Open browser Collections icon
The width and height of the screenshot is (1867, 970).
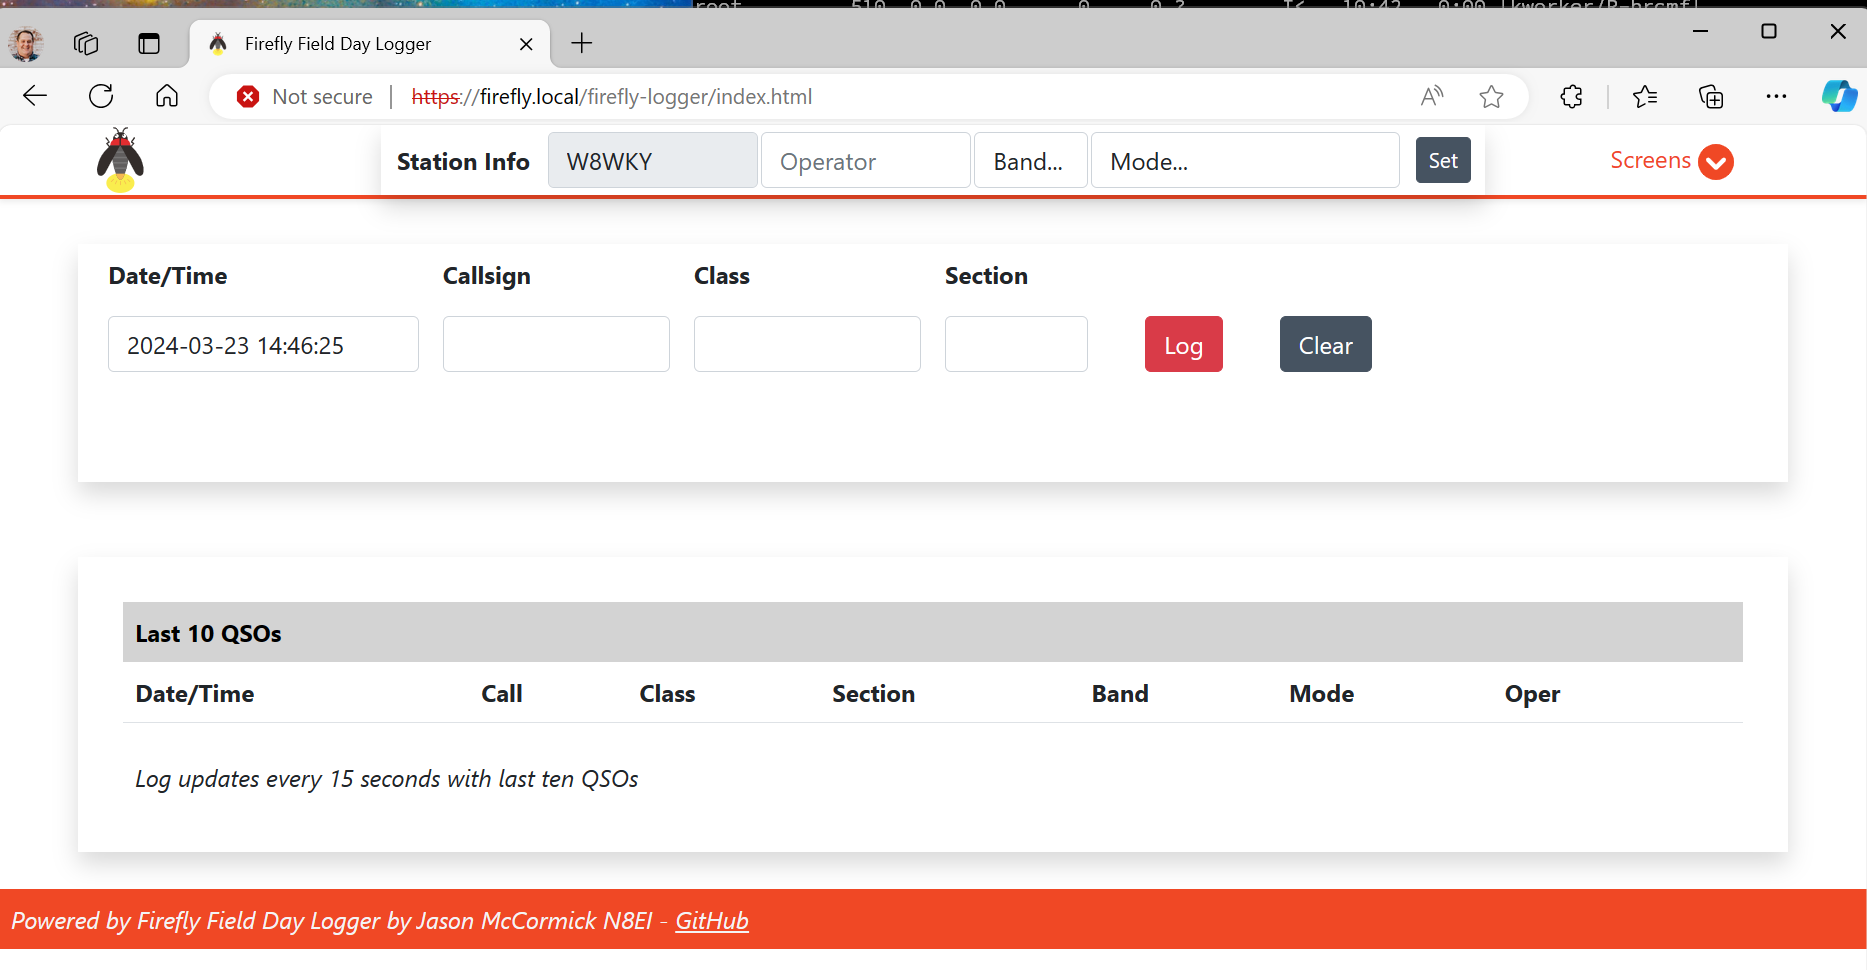point(1711,97)
